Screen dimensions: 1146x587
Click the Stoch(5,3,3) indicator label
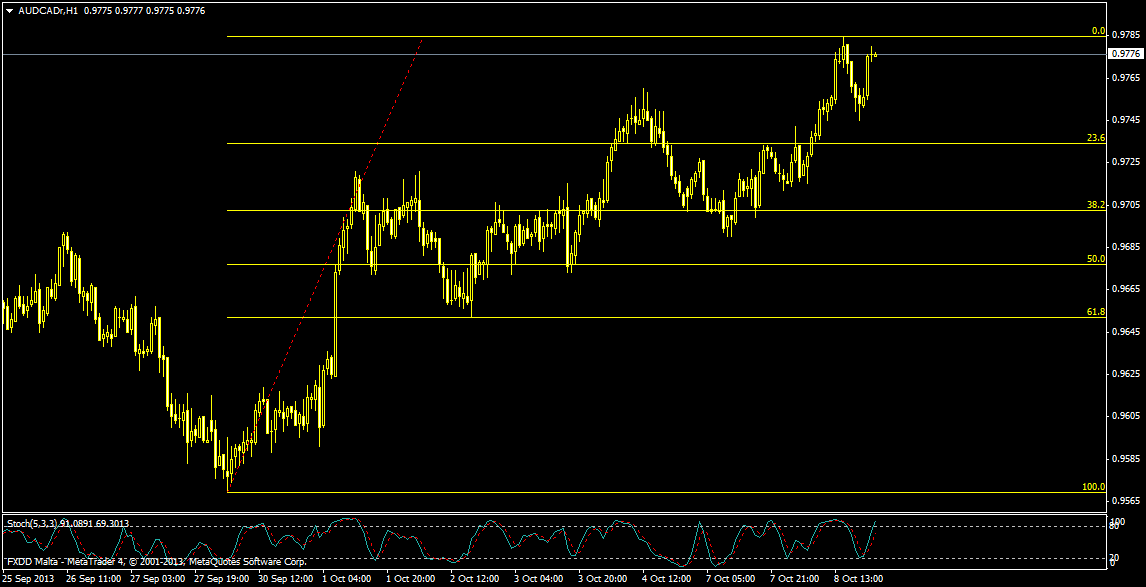[x=32, y=523]
